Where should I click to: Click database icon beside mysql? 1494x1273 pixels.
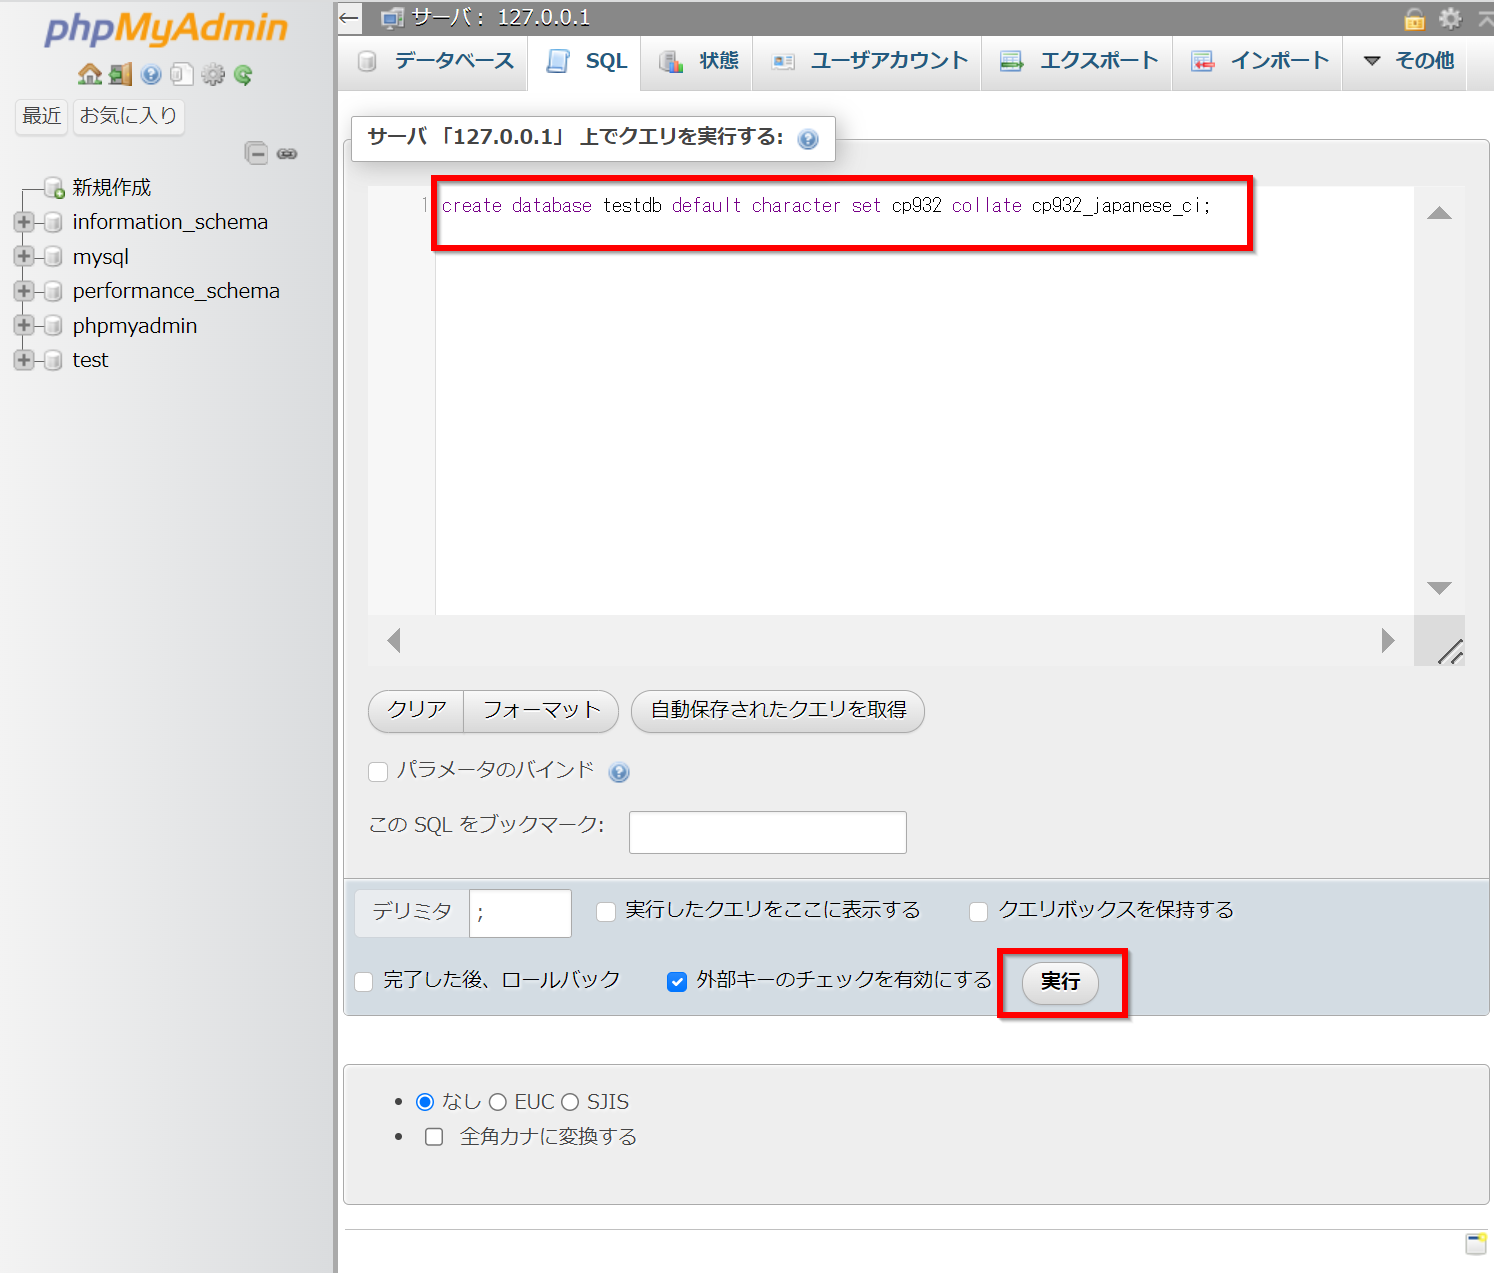click(x=54, y=257)
